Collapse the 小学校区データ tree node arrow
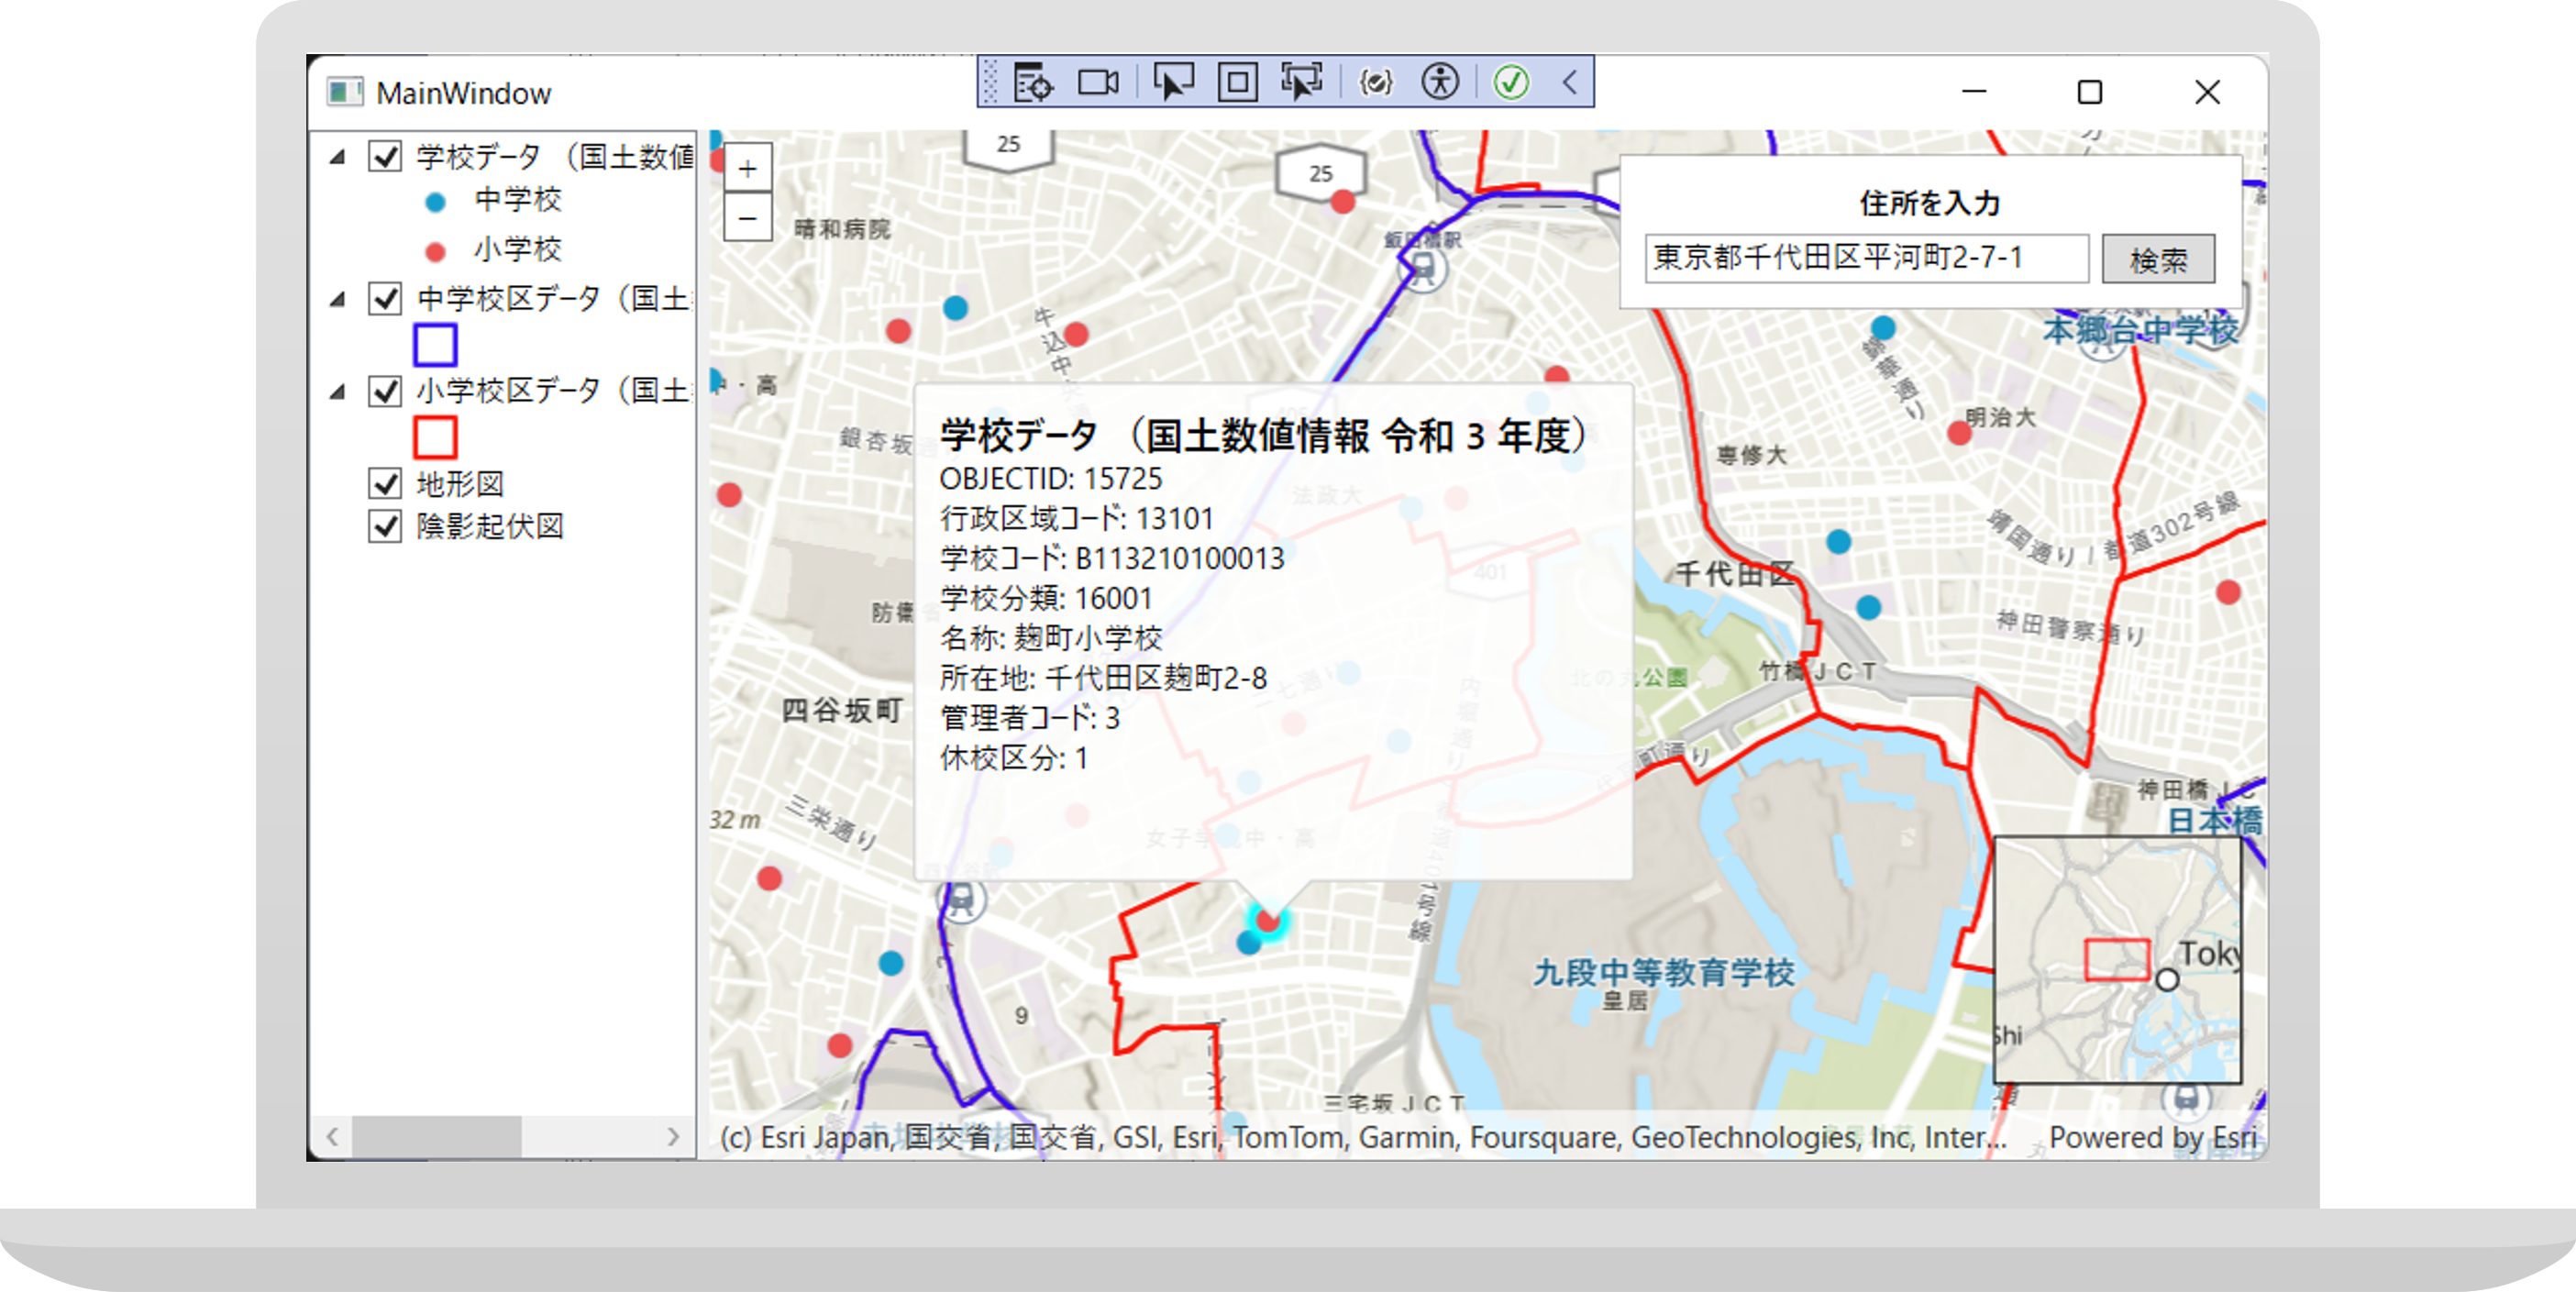The image size is (2576, 1292). point(338,392)
